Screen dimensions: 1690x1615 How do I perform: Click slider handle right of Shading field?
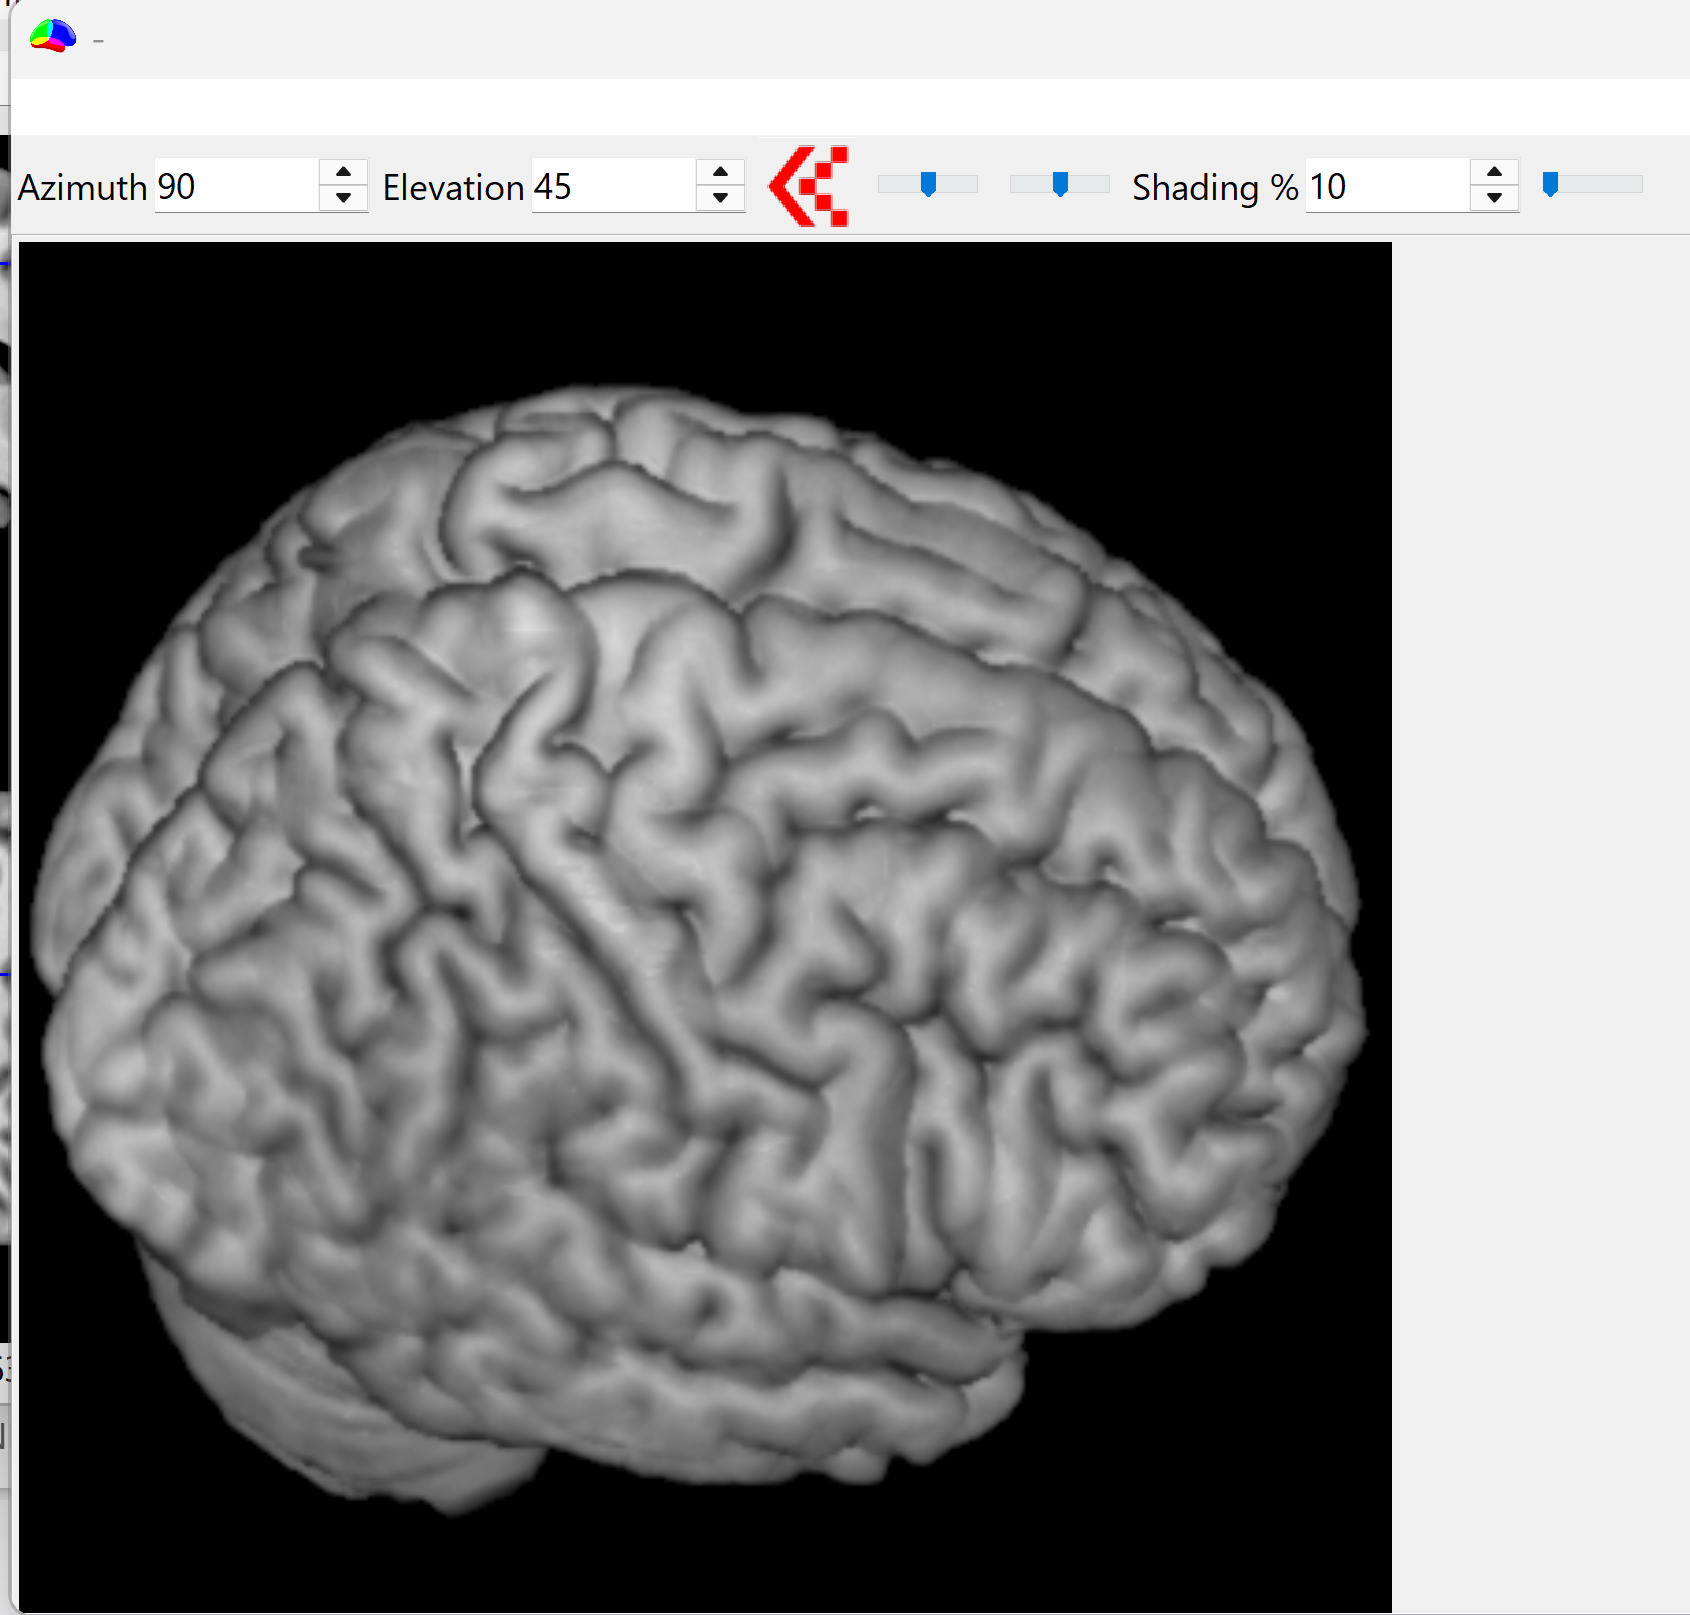(1550, 184)
